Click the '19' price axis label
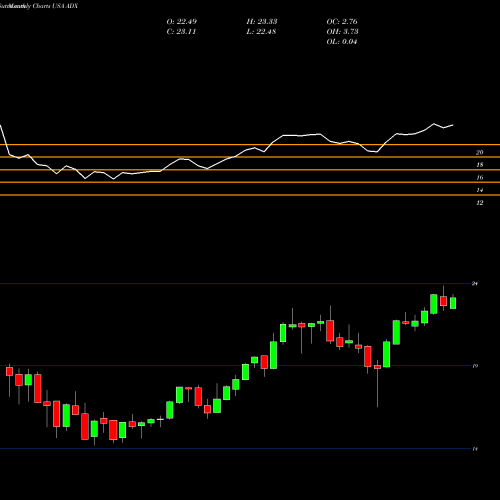 point(475,366)
